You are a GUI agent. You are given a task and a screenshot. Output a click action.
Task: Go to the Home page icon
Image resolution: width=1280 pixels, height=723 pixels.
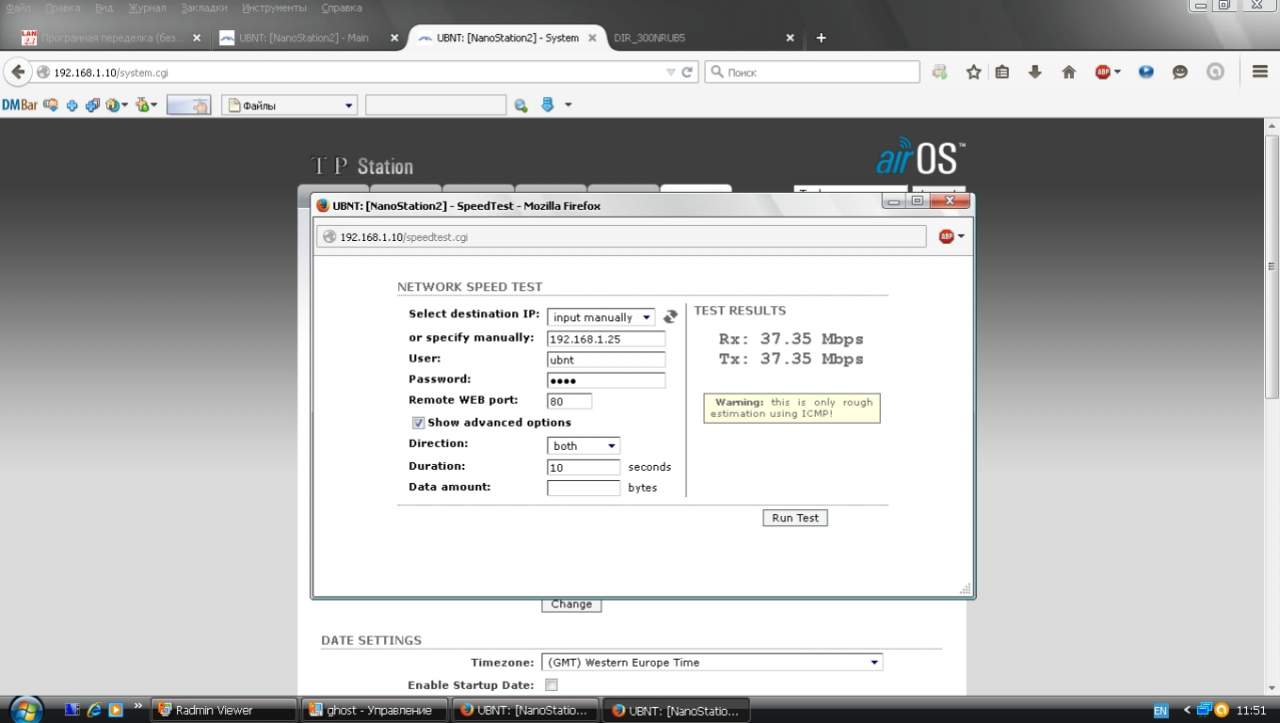1068,72
